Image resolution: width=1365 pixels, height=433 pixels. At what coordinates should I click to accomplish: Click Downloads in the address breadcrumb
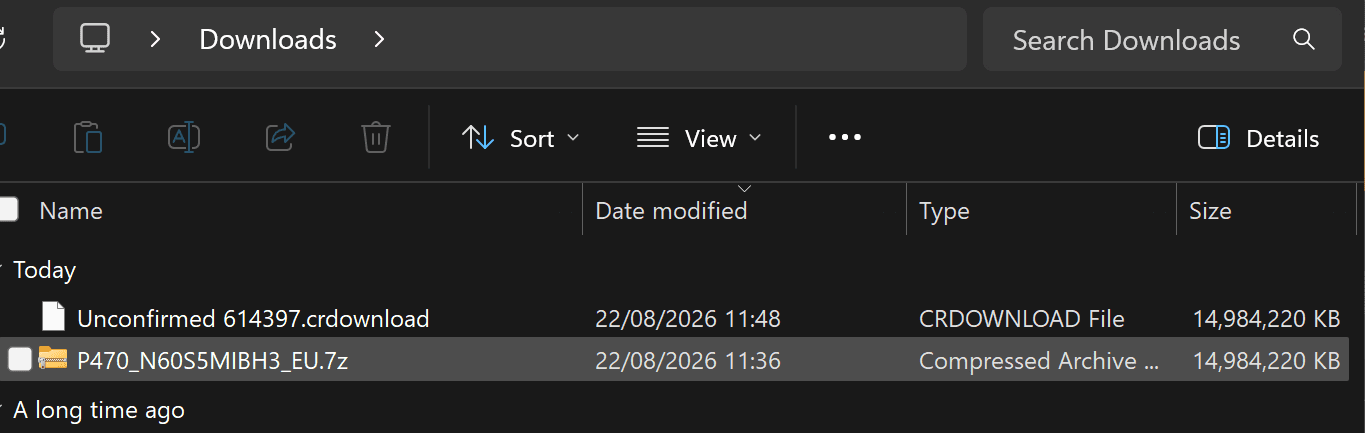(268, 39)
